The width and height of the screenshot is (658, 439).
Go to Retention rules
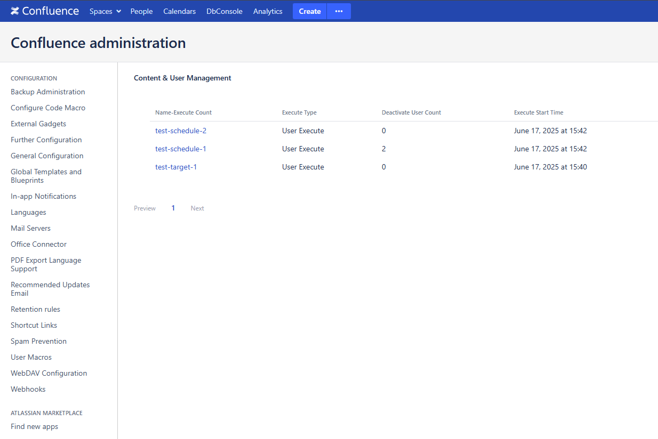(35, 309)
